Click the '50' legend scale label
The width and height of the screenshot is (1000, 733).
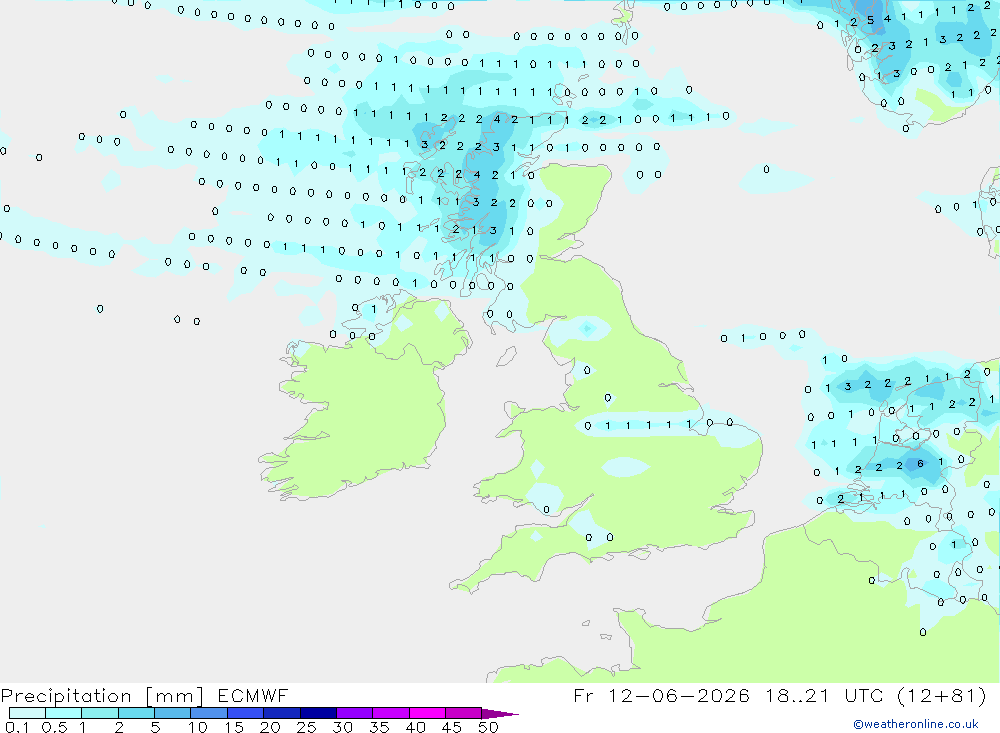coord(488,727)
